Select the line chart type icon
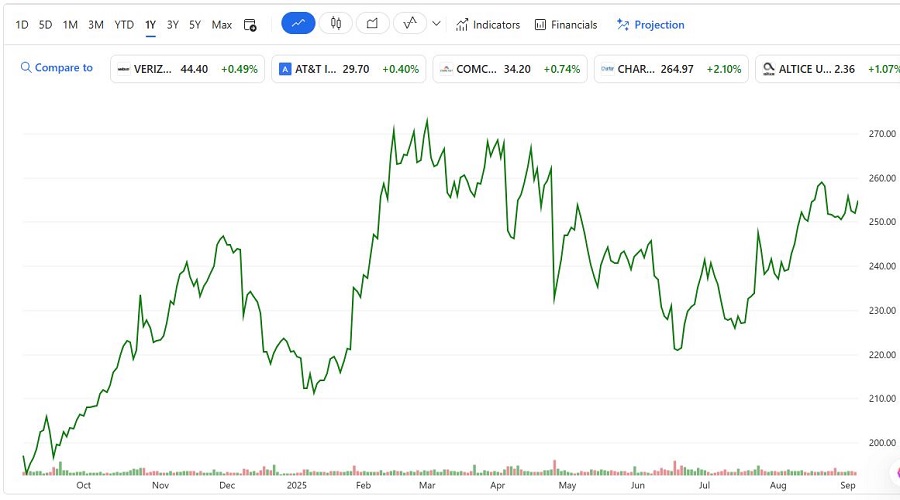 (x=298, y=24)
